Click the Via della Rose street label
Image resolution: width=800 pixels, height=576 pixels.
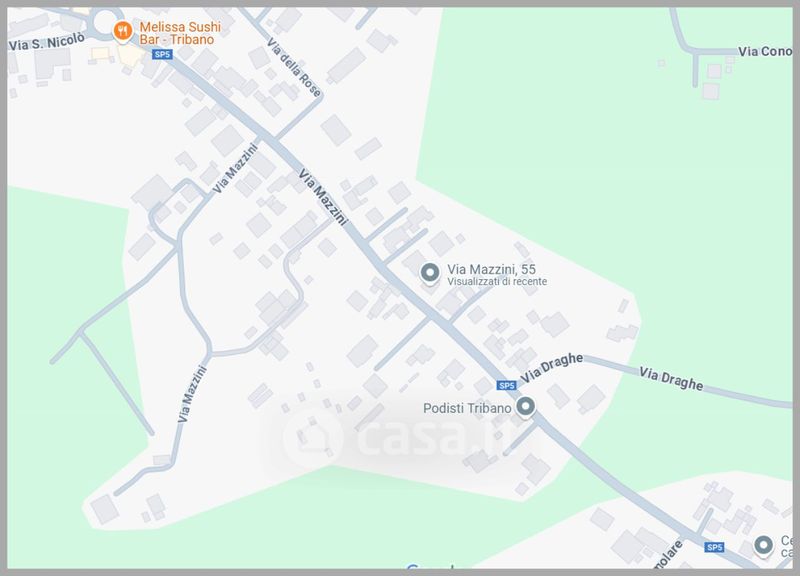point(294,67)
